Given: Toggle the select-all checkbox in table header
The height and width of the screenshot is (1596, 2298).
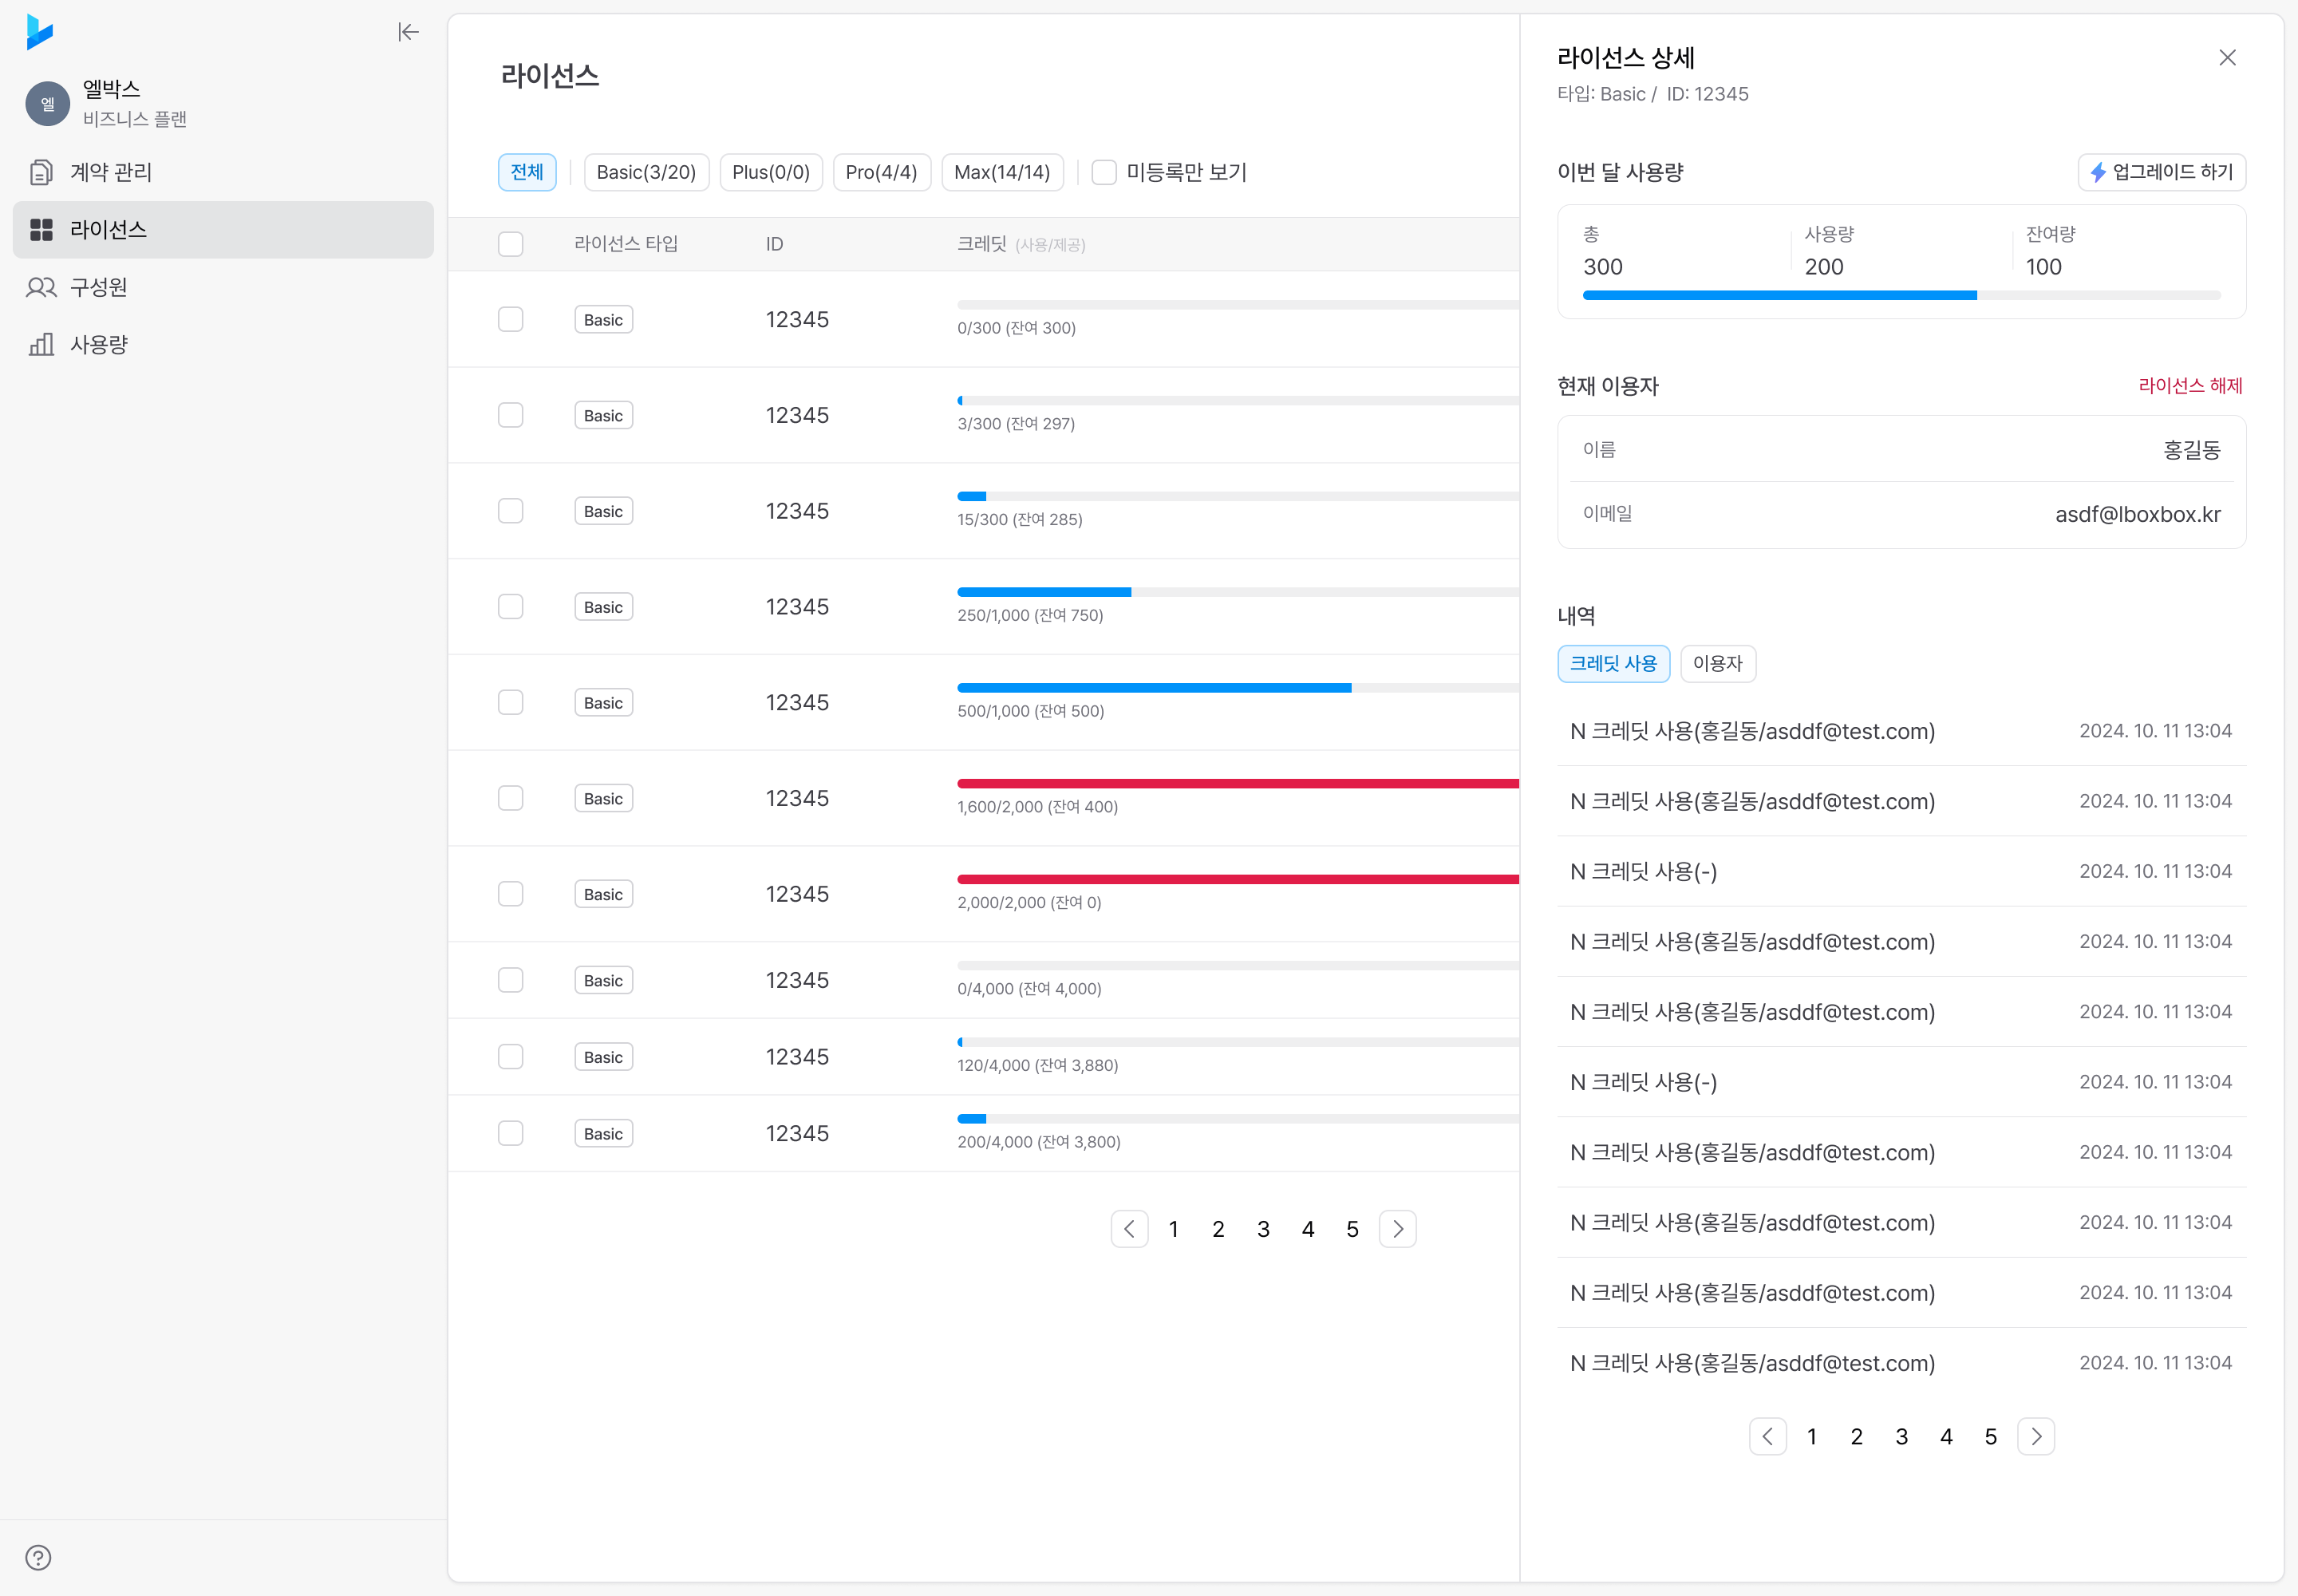Looking at the screenshot, I should click(511, 244).
